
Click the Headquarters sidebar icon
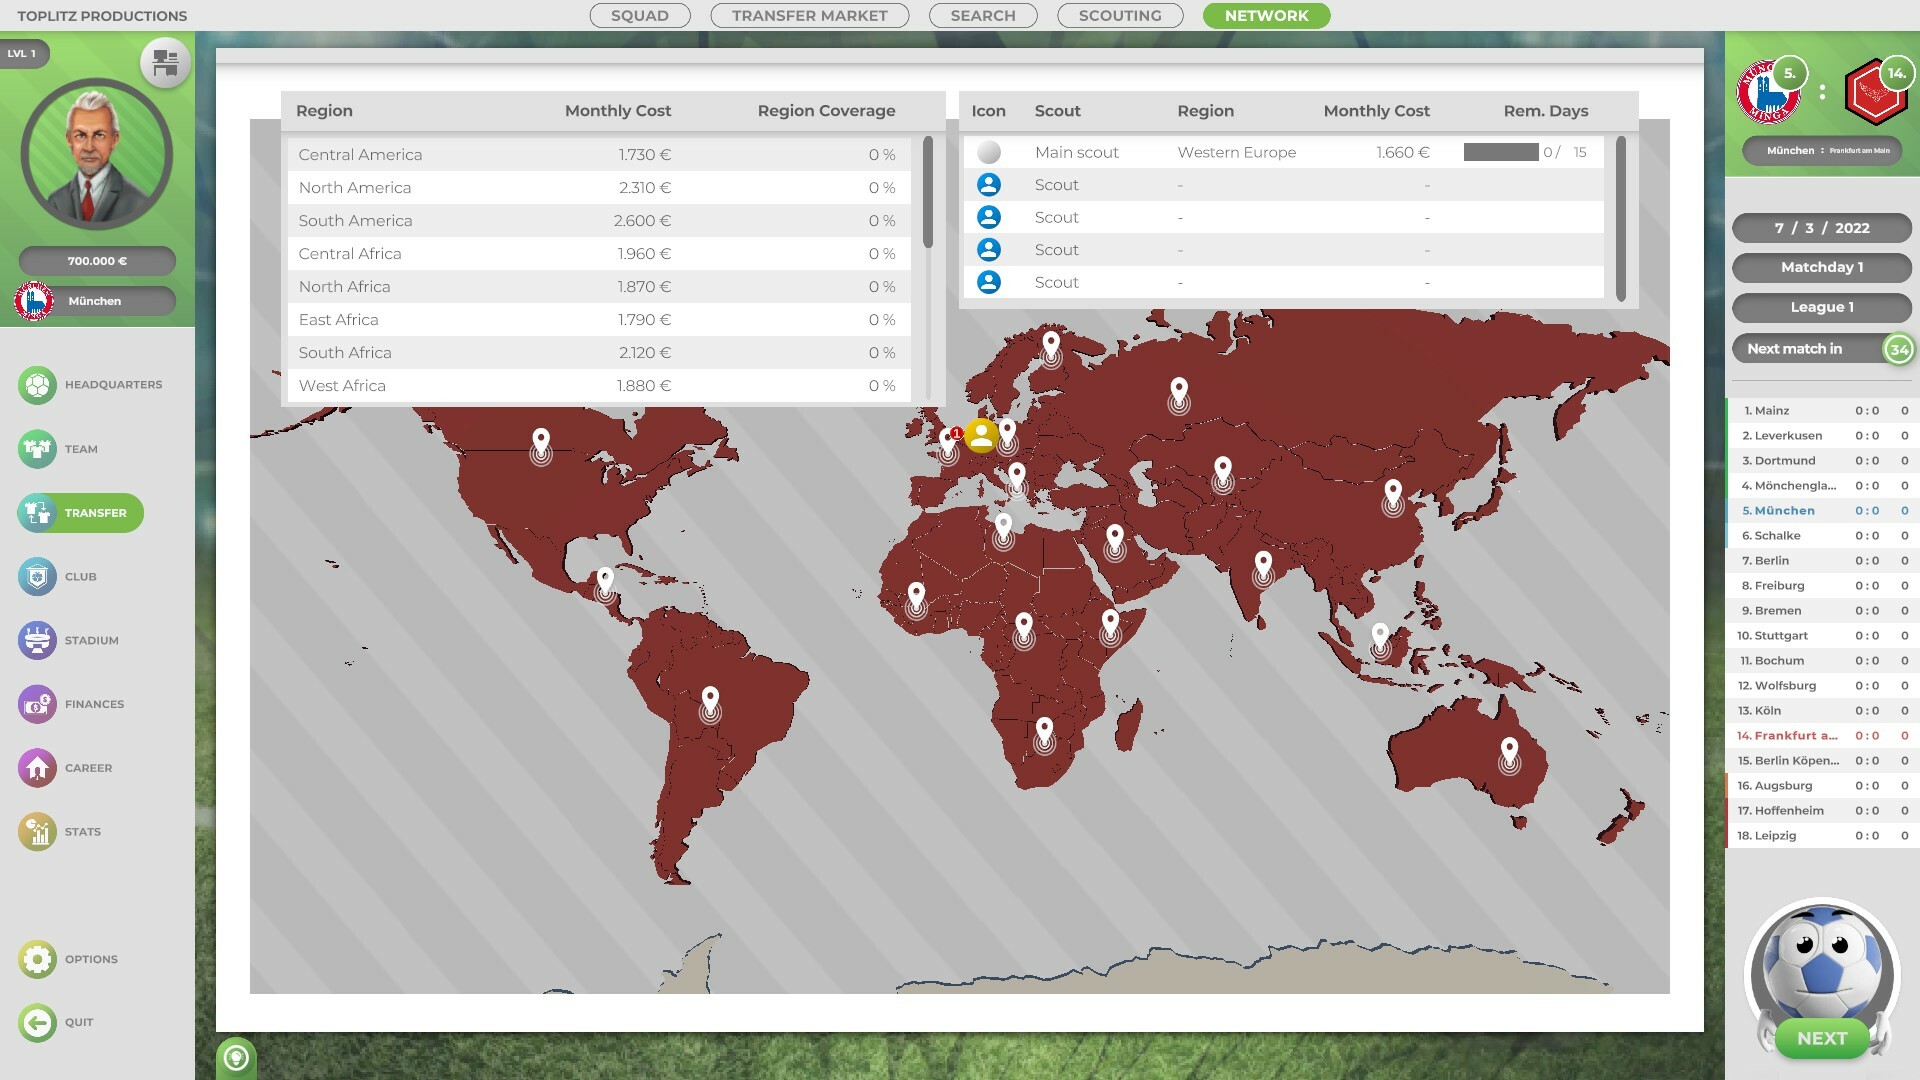point(36,384)
